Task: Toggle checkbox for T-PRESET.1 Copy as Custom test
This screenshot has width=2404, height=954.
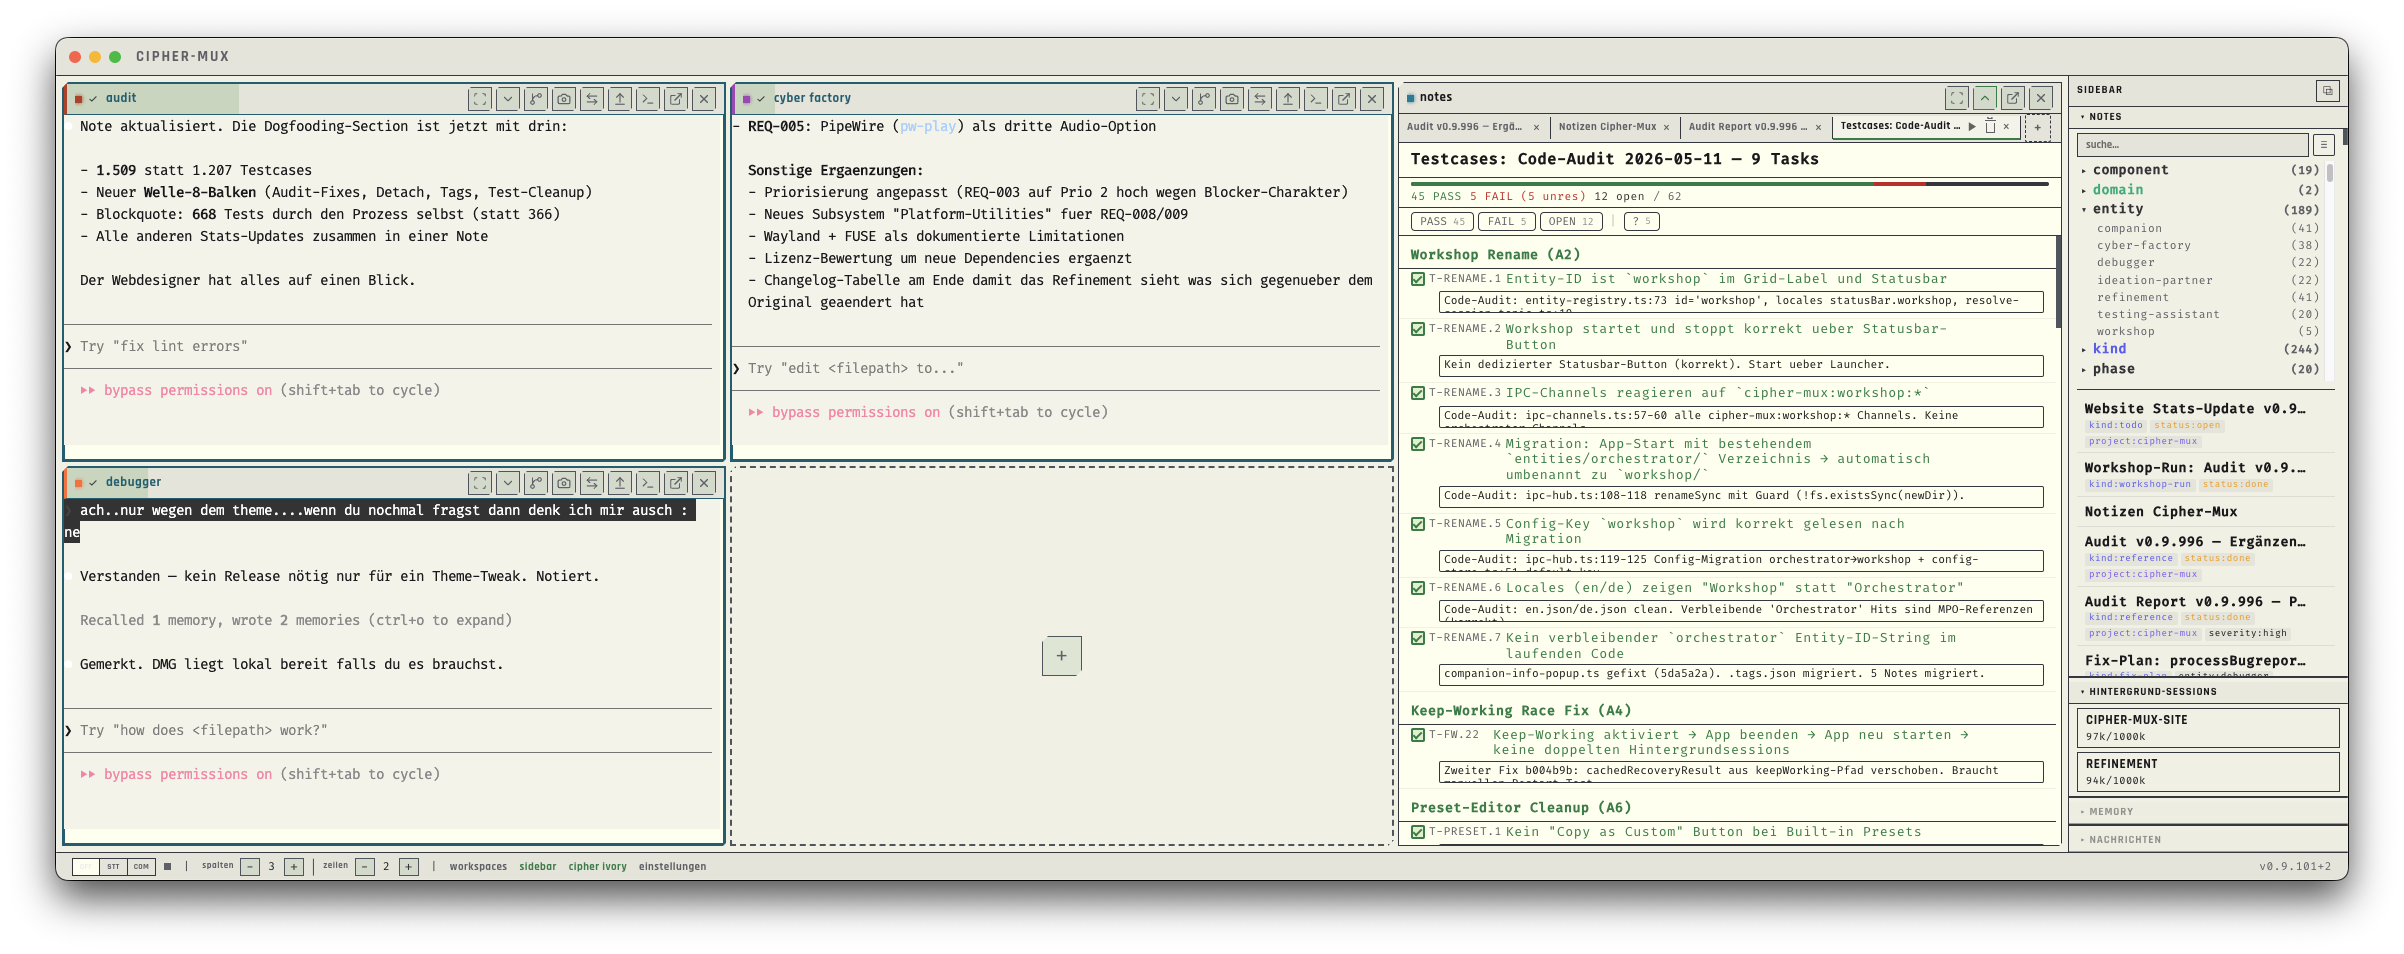Action: pos(1418,832)
